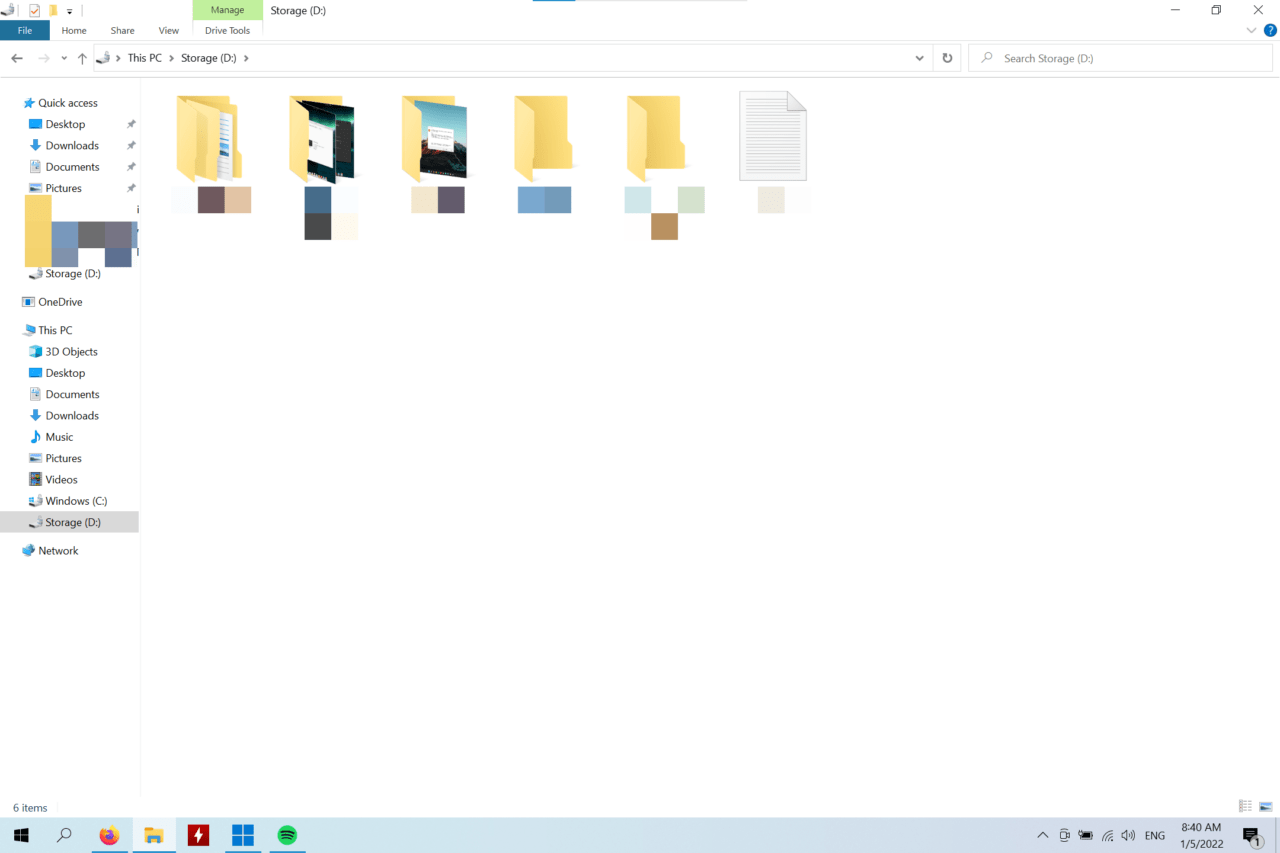This screenshot has width=1280, height=853.
Task: Open Firefox from the taskbar
Action: (x=110, y=835)
